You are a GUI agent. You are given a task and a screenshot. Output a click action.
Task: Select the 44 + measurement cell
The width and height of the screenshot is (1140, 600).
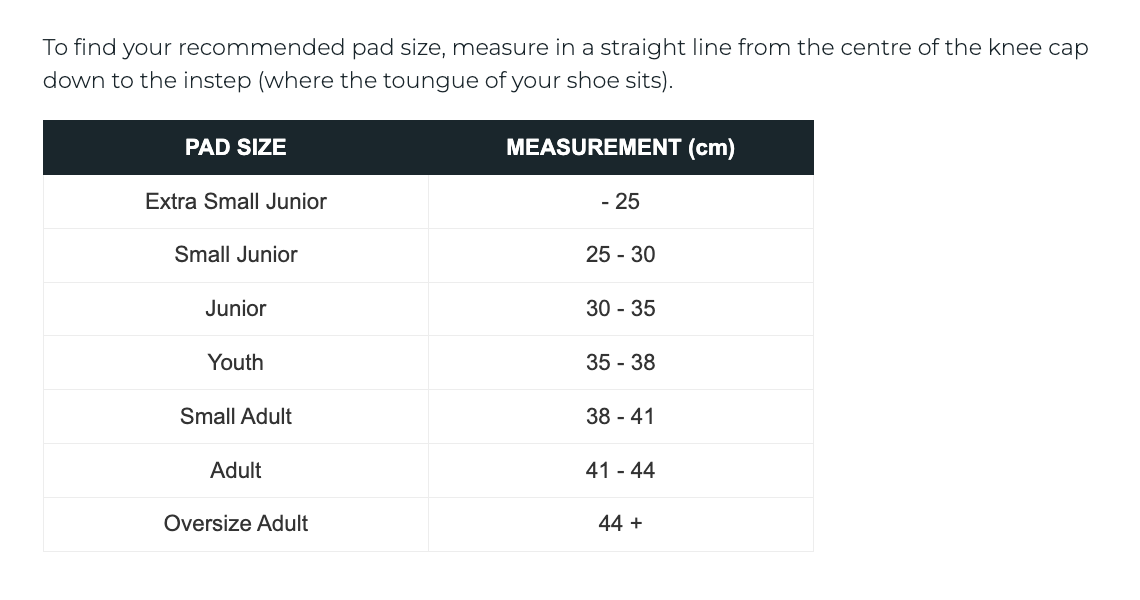620,524
